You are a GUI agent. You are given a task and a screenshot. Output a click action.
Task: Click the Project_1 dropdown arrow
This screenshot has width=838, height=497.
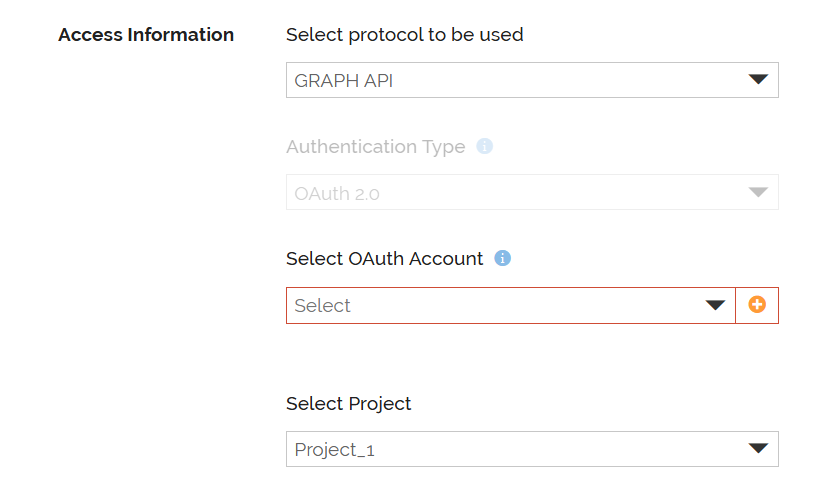758,448
